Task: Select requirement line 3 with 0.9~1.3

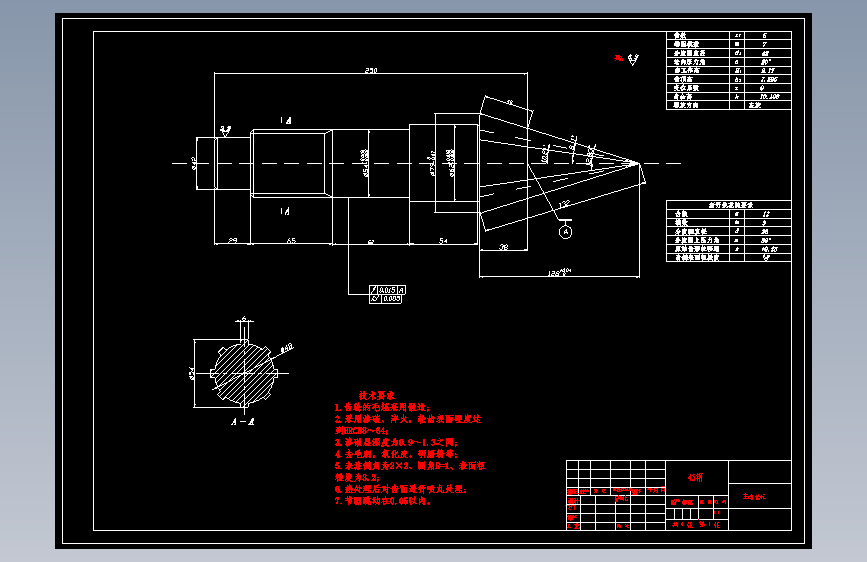Action: point(396,443)
